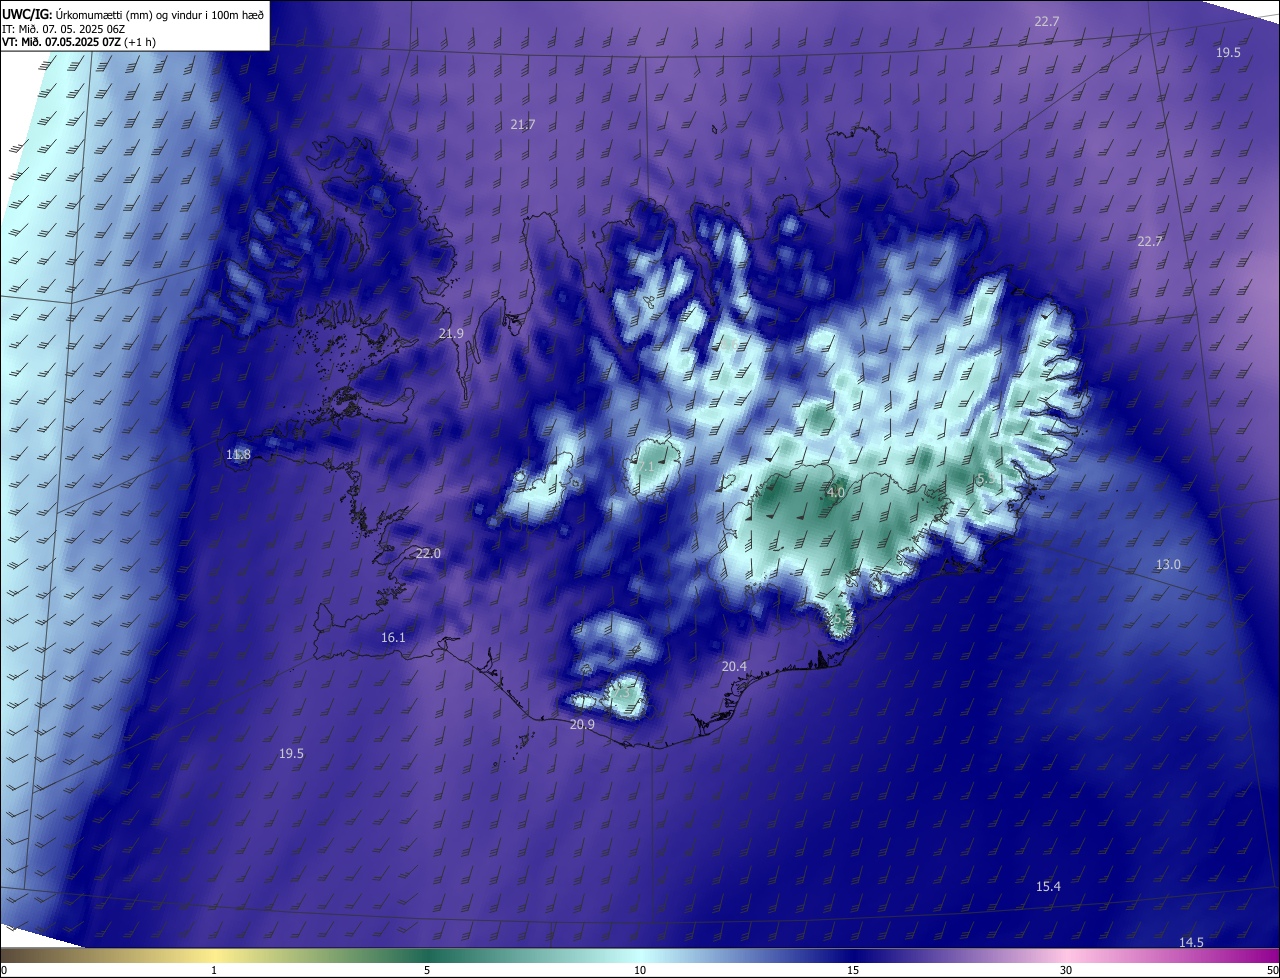Click the '13.0' value on the map
This screenshot has width=1280, height=978.
(1168, 565)
